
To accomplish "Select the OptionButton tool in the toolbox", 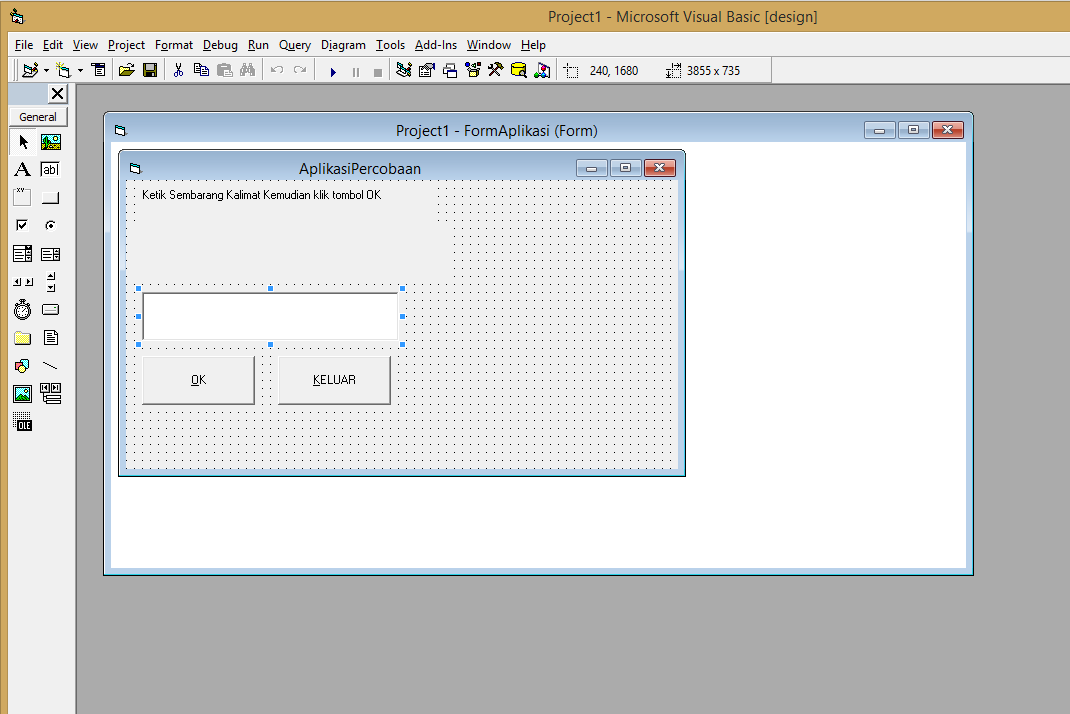I will click(50, 224).
